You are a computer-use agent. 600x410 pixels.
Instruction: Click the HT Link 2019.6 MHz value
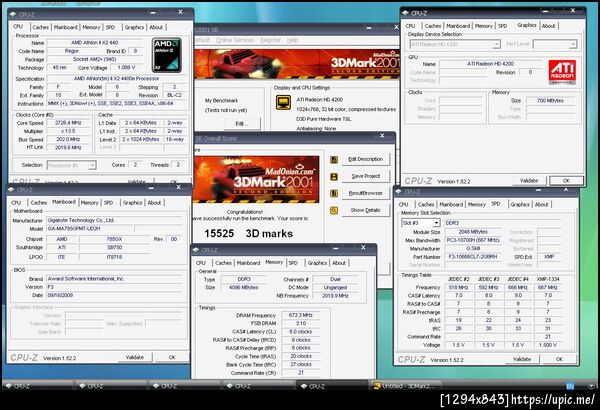pos(68,147)
